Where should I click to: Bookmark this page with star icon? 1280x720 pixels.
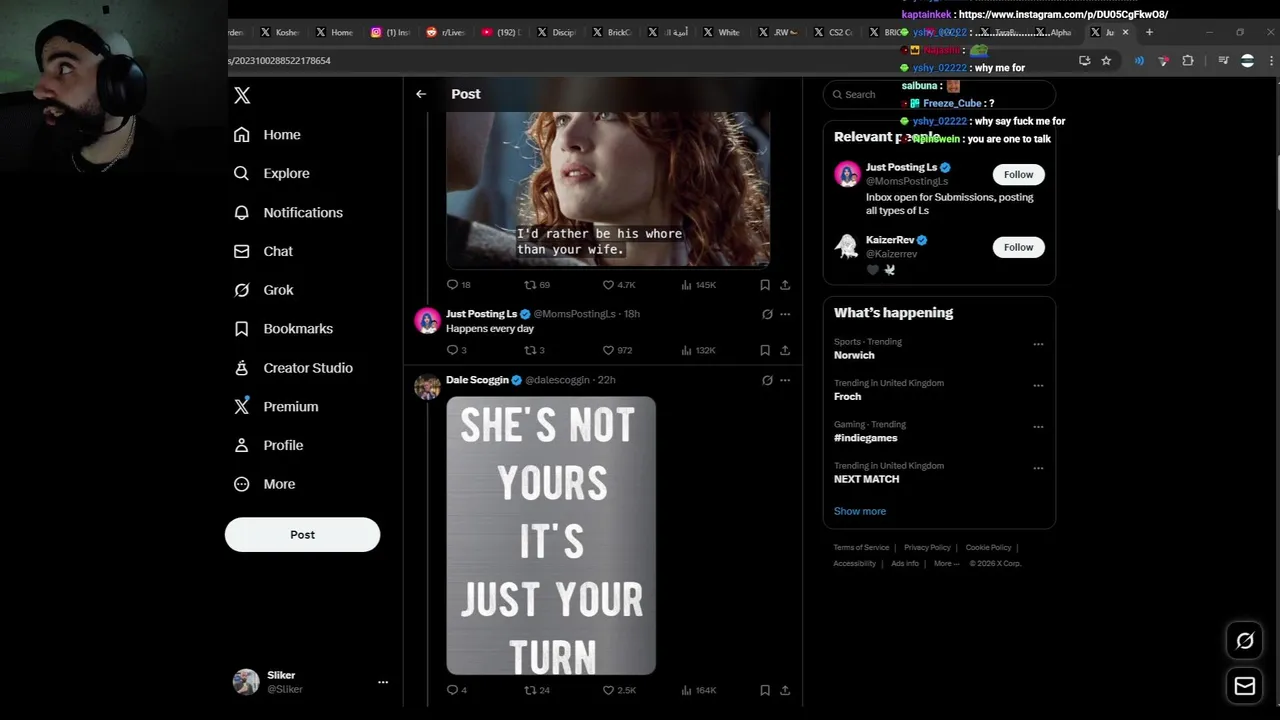tap(1106, 61)
